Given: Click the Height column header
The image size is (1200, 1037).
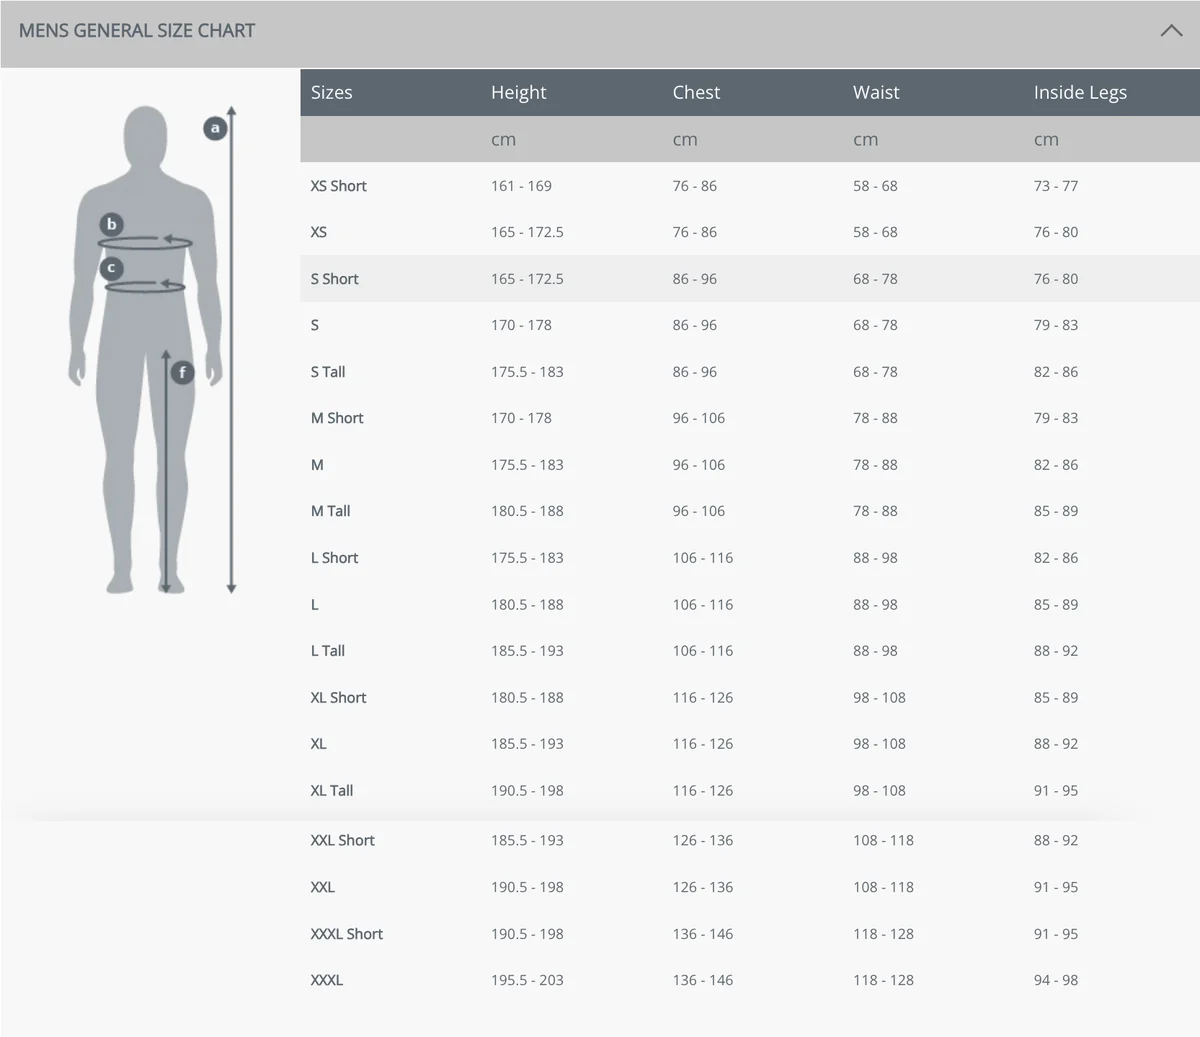Looking at the screenshot, I should pos(518,93).
